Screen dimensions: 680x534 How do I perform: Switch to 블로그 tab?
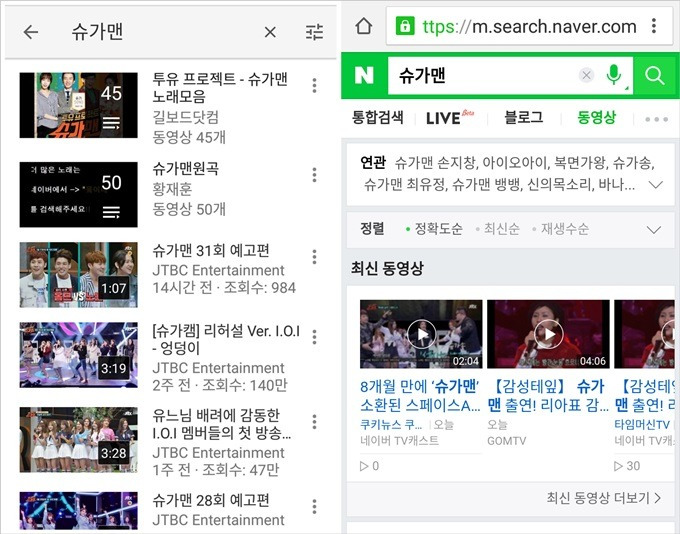(x=524, y=118)
